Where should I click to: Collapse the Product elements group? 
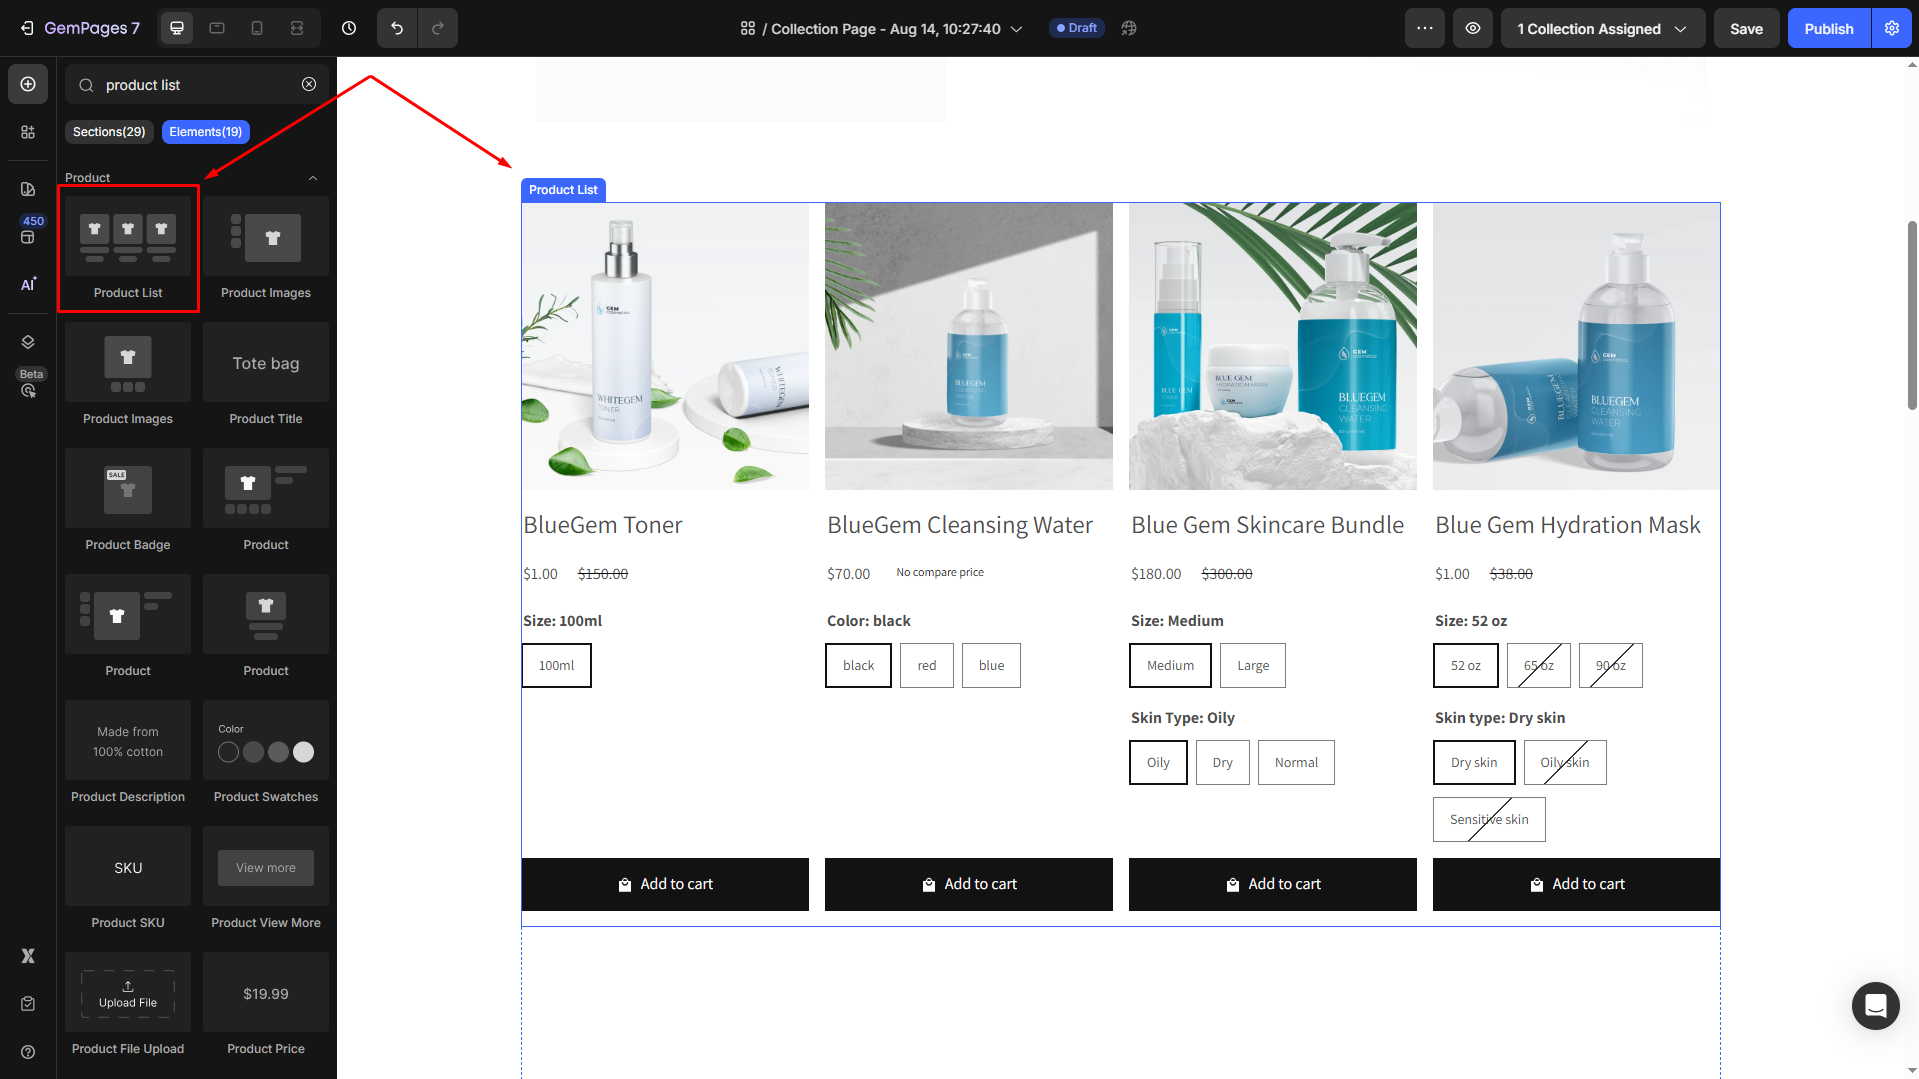tap(313, 178)
